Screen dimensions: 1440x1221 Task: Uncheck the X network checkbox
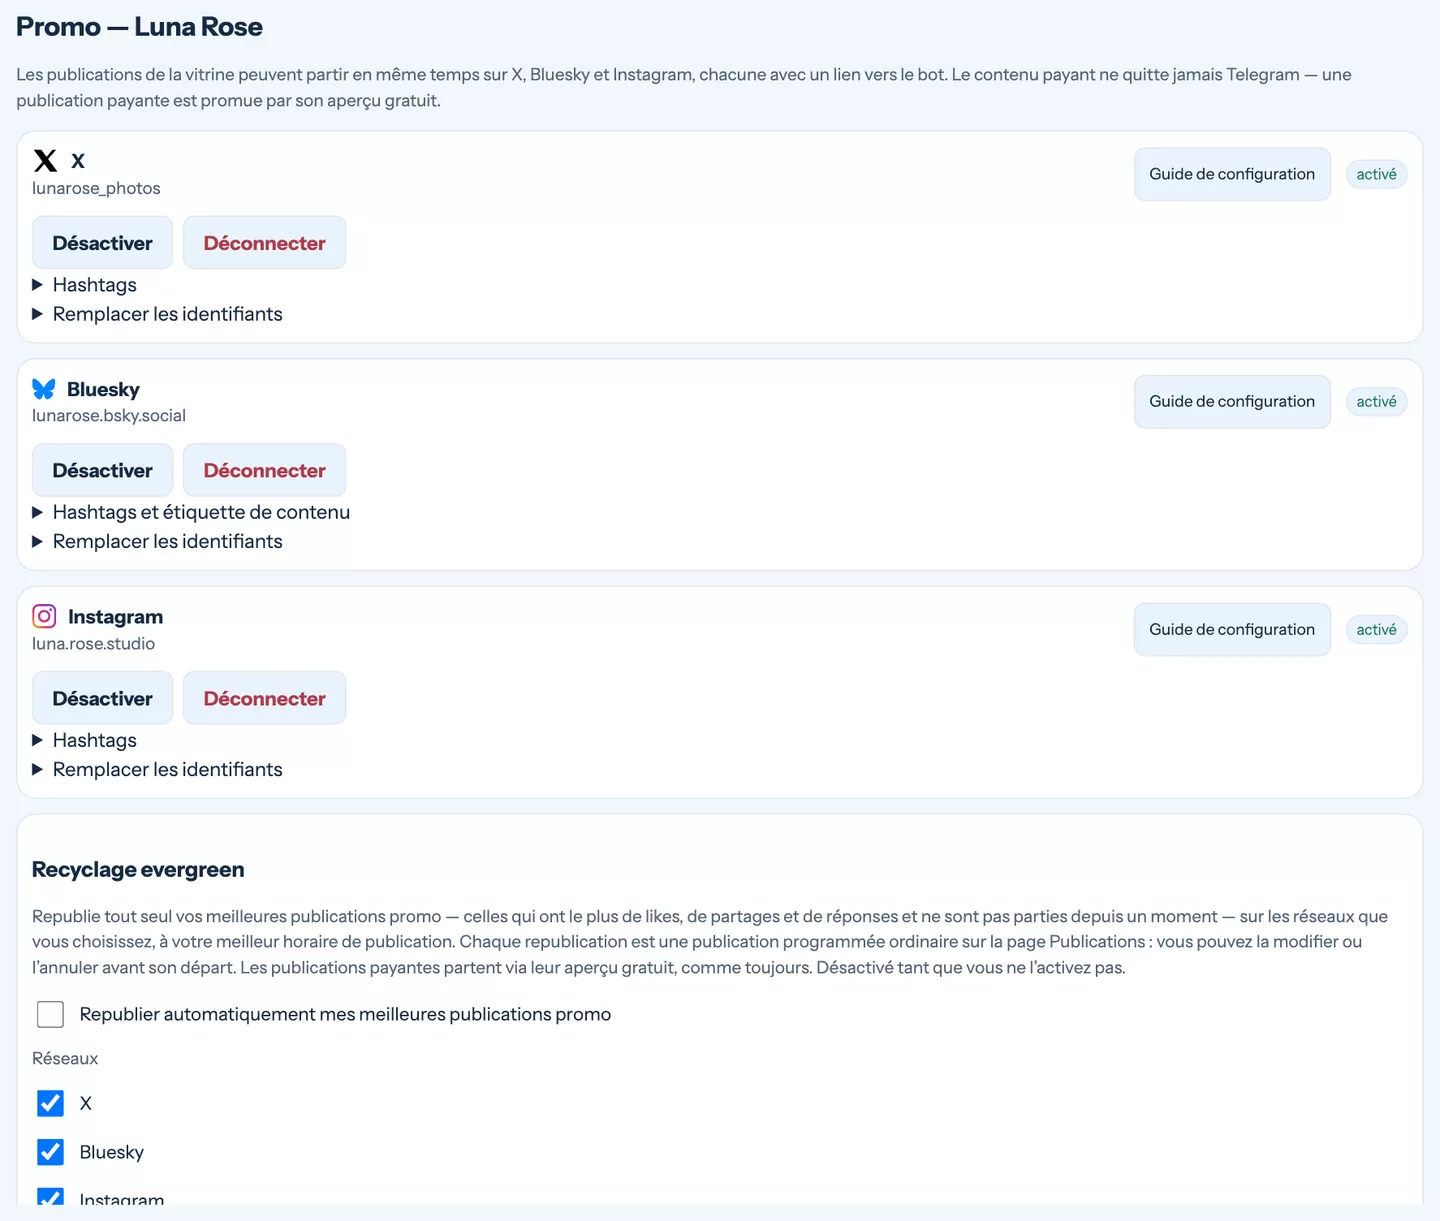tap(50, 1103)
